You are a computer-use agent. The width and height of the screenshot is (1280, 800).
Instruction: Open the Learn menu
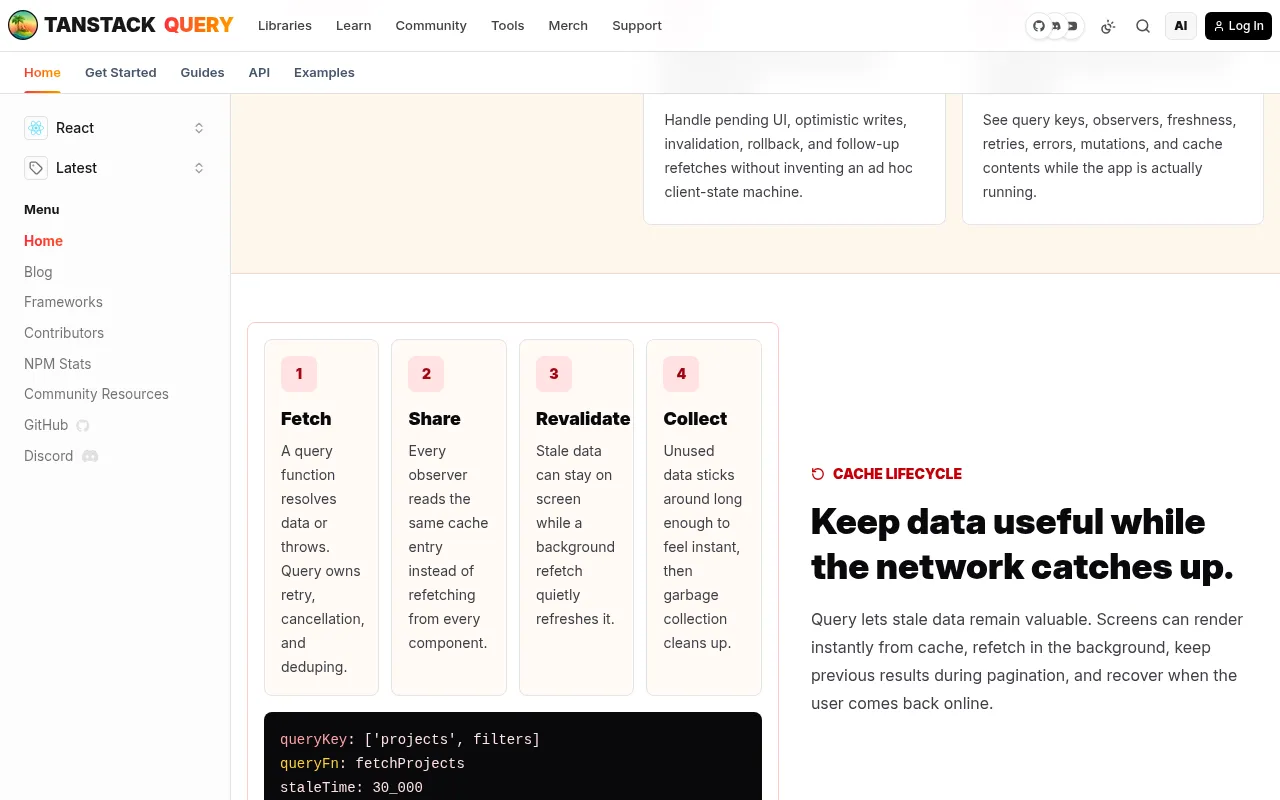(354, 26)
